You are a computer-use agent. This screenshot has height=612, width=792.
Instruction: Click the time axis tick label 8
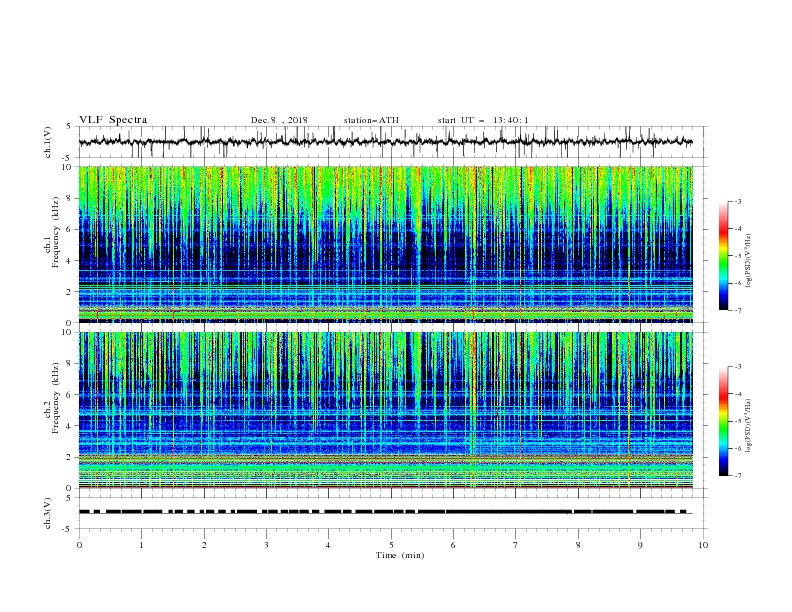point(578,545)
